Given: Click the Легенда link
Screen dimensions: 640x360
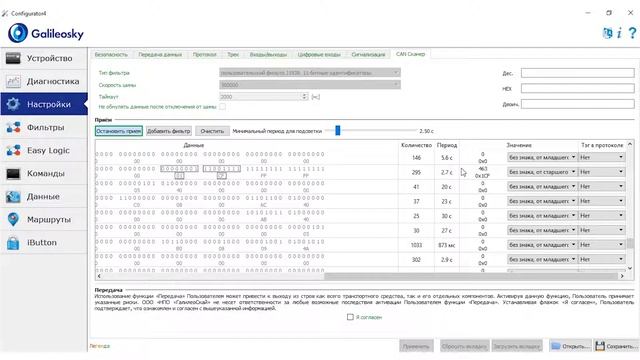Looking at the screenshot, I should (x=100, y=346).
